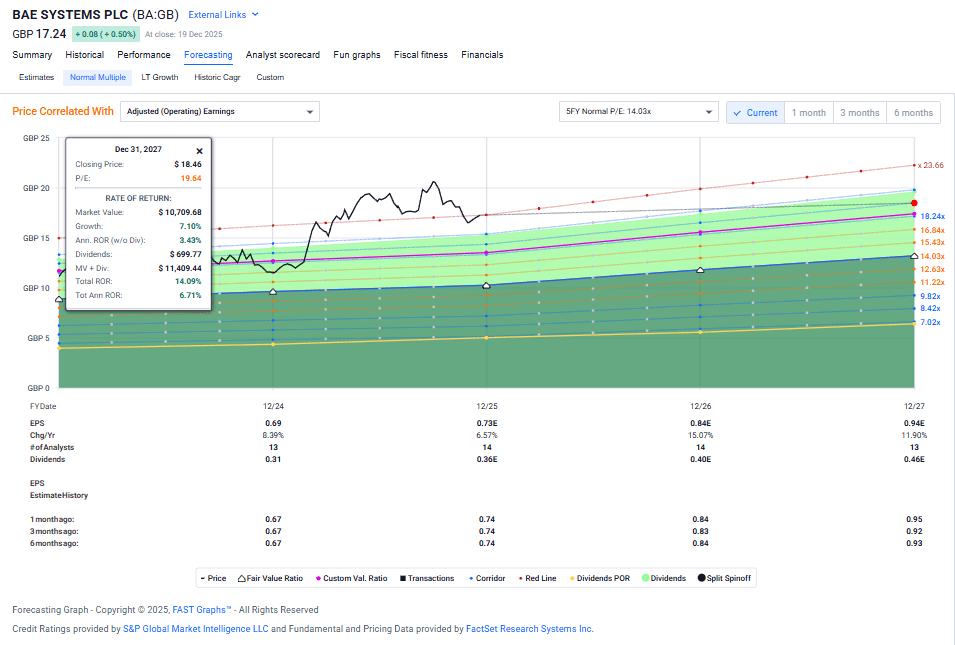Screen dimensions: 955x645
Task: Switch estimate view to 6 months
Action: pos(913,113)
